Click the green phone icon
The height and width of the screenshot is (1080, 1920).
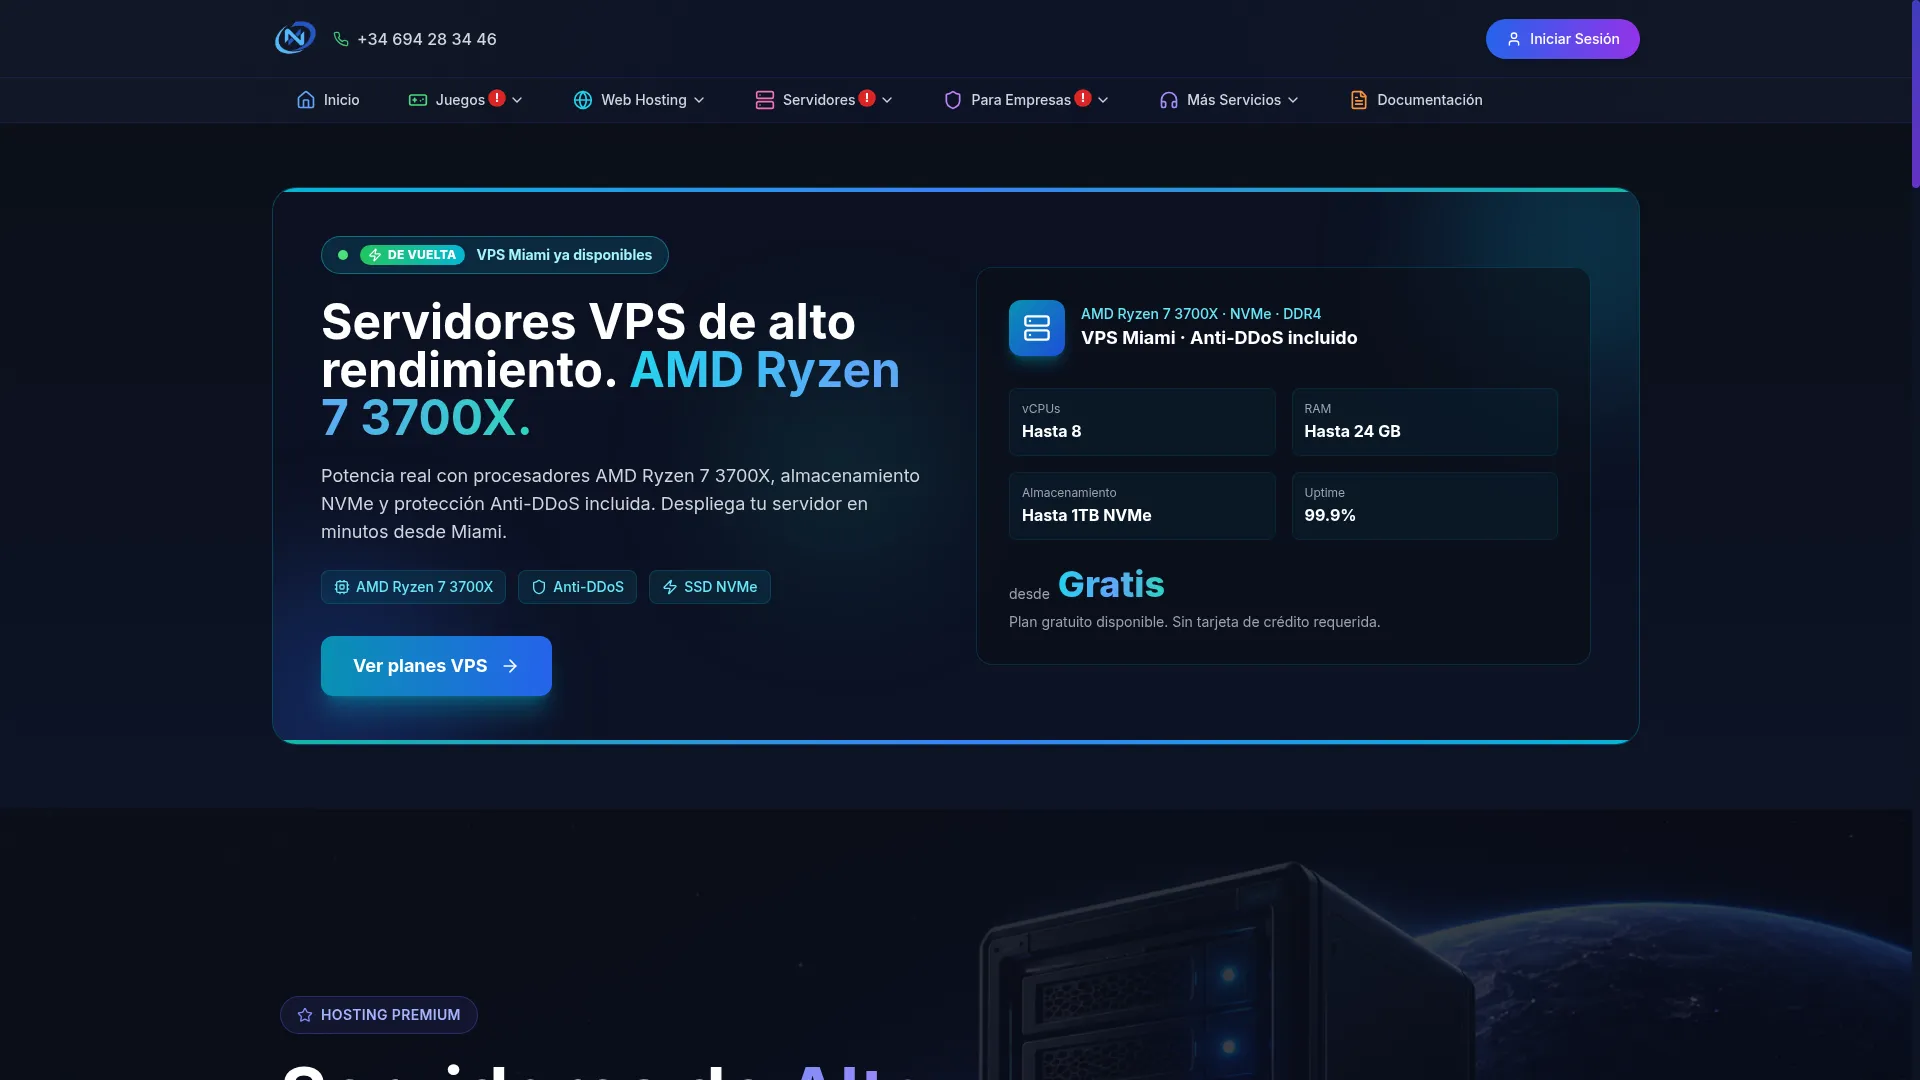[x=341, y=39]
